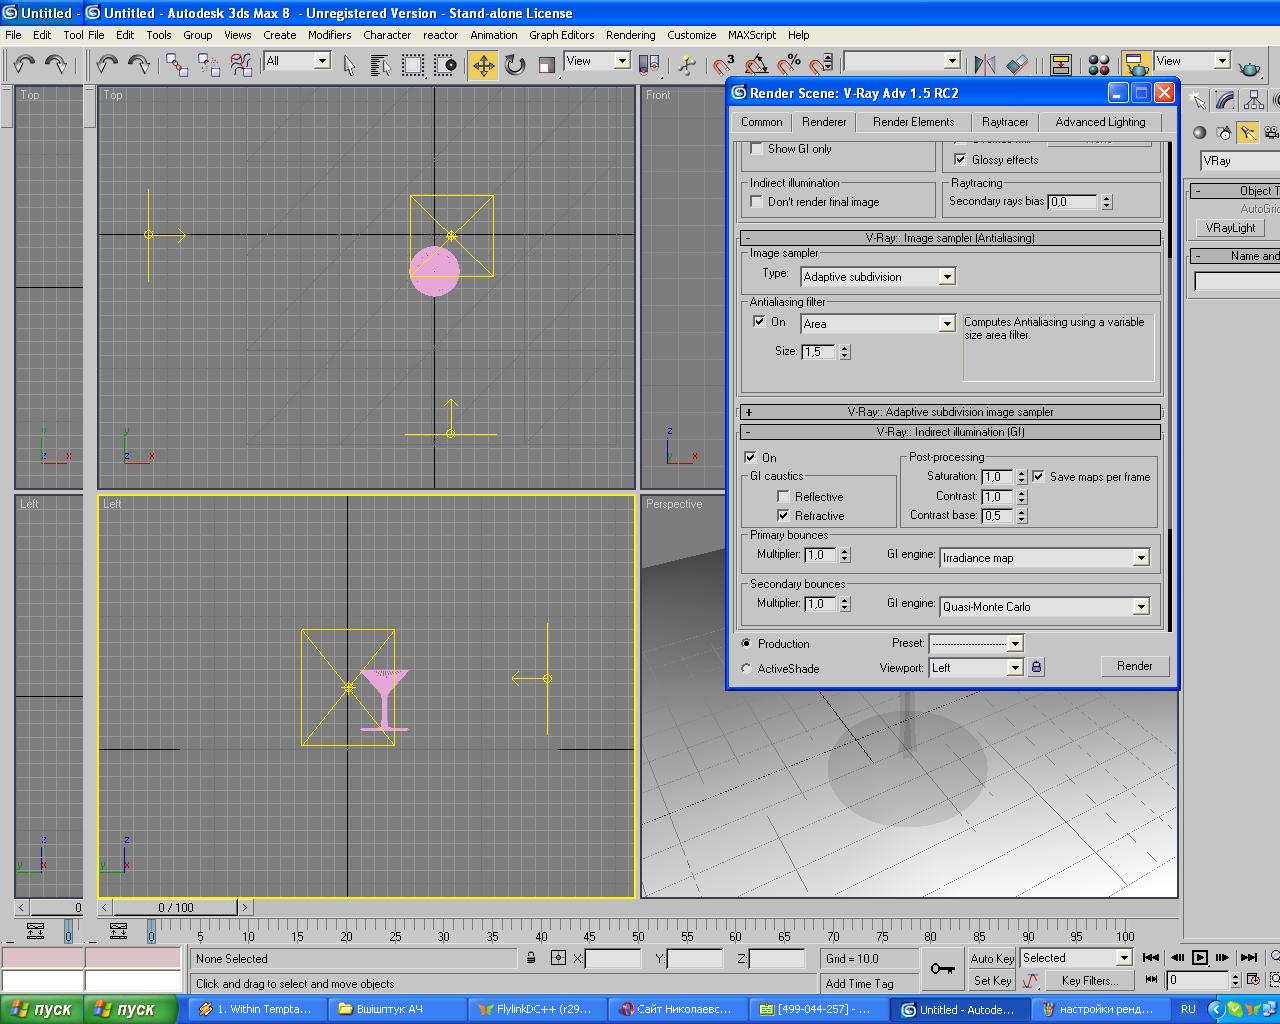Toggle the Angle Snap icon
The width and height of the screenshot is (1280, 1024).
click(x=757, y=65)
